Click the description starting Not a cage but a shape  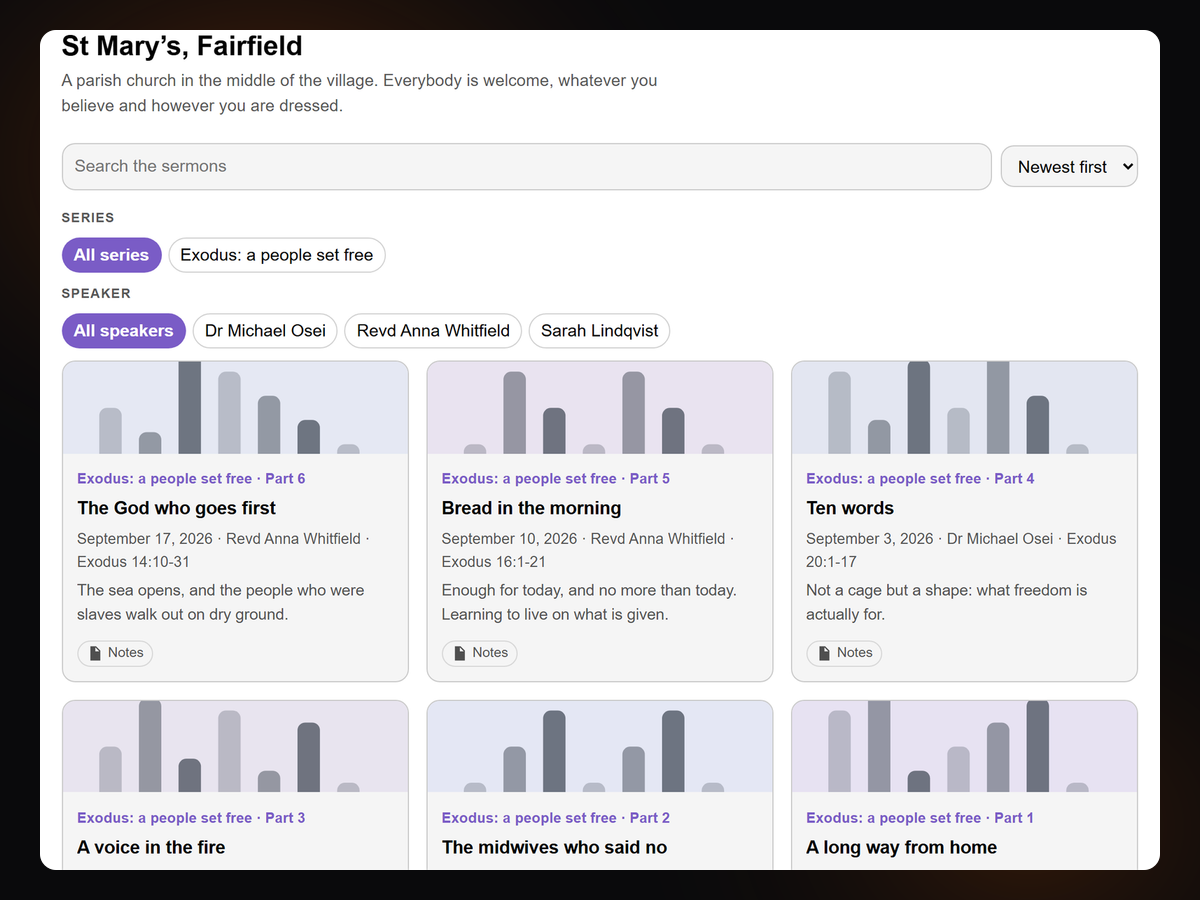(946, 602)
